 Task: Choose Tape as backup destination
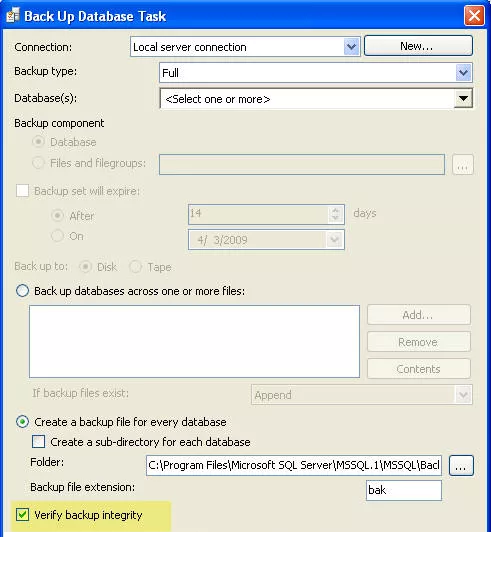136,267
